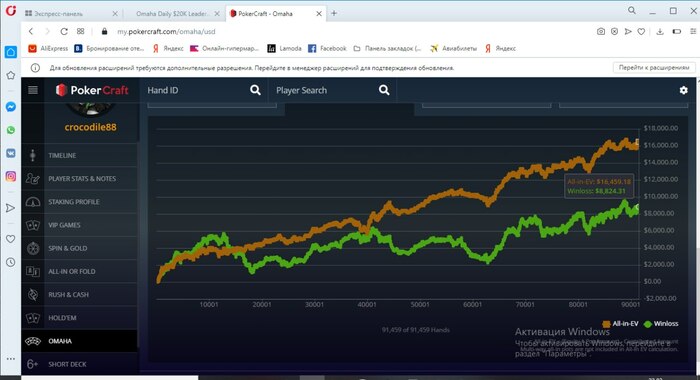Open sidebar three-dots setup menu
This screenshot has height=380, width=700.
[11, 359]
